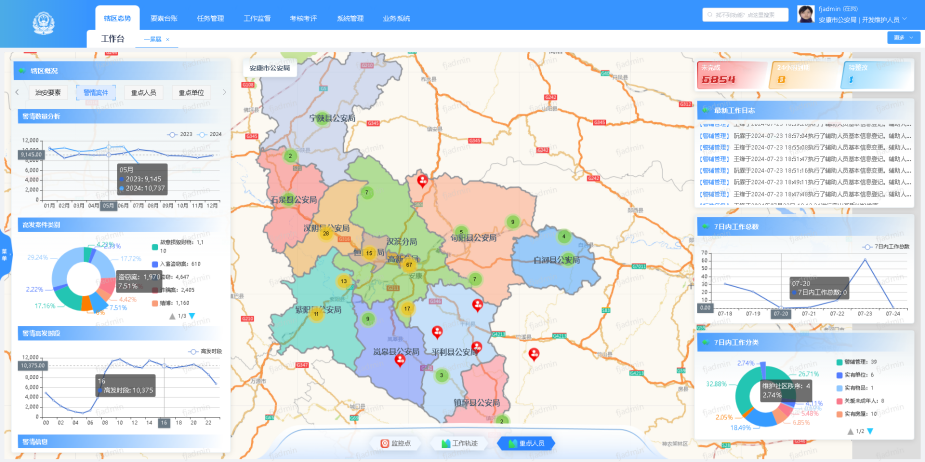Toggle 2023 series in 警情数量分析 chart
Viewport: 925px width, 462px height.
(179, 134)
